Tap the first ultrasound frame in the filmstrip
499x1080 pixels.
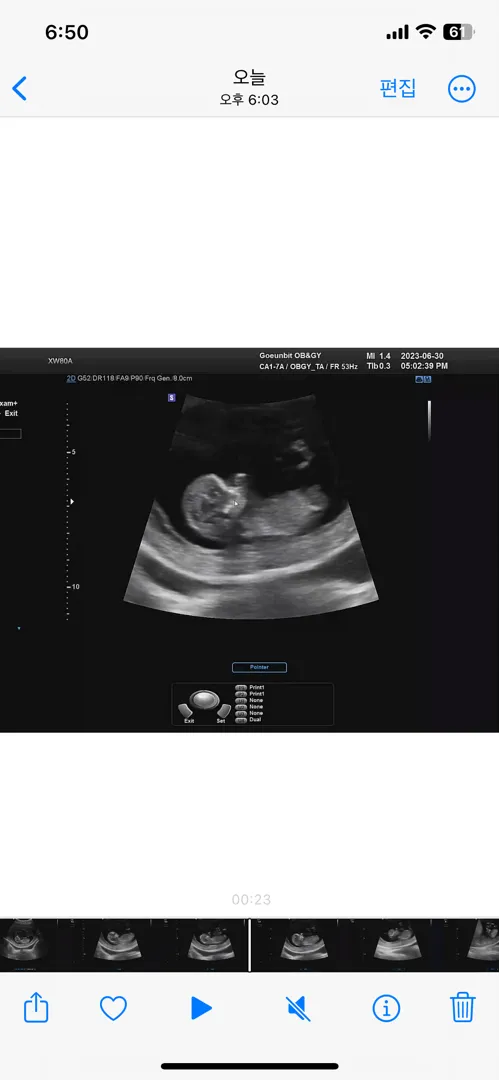point(28,945)
